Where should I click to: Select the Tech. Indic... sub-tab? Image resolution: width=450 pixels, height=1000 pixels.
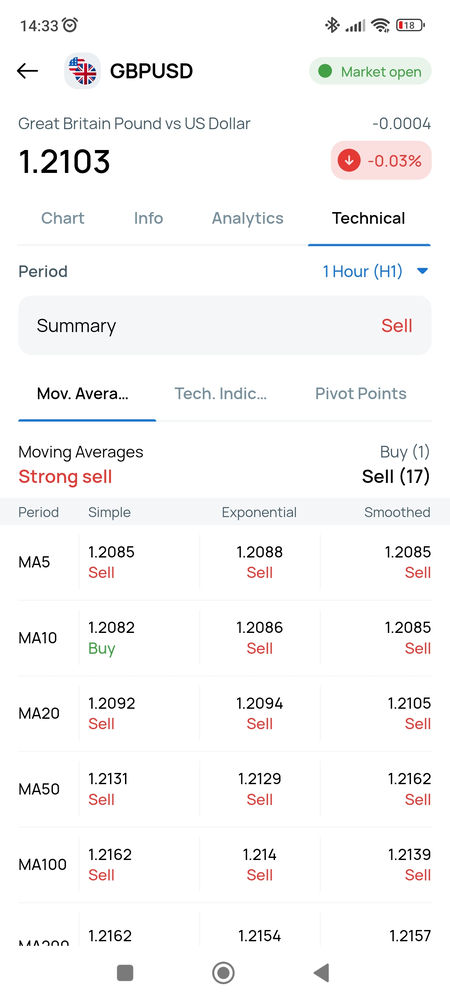coord(221,393)
